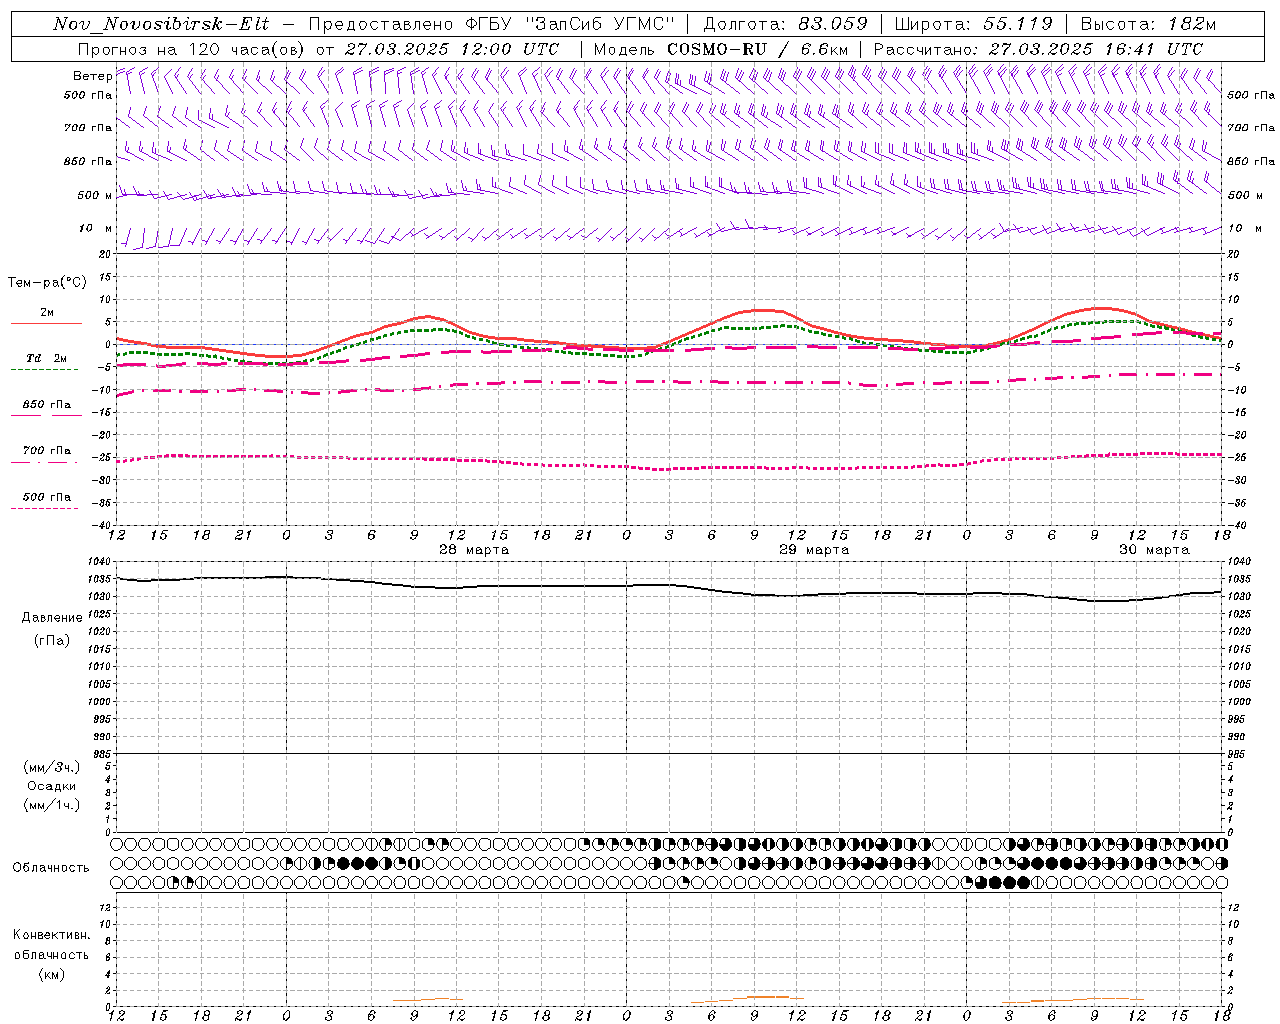
Task: Click the (мм/1ч.) precipitation unit label
Action: click(x=52, y=805)
